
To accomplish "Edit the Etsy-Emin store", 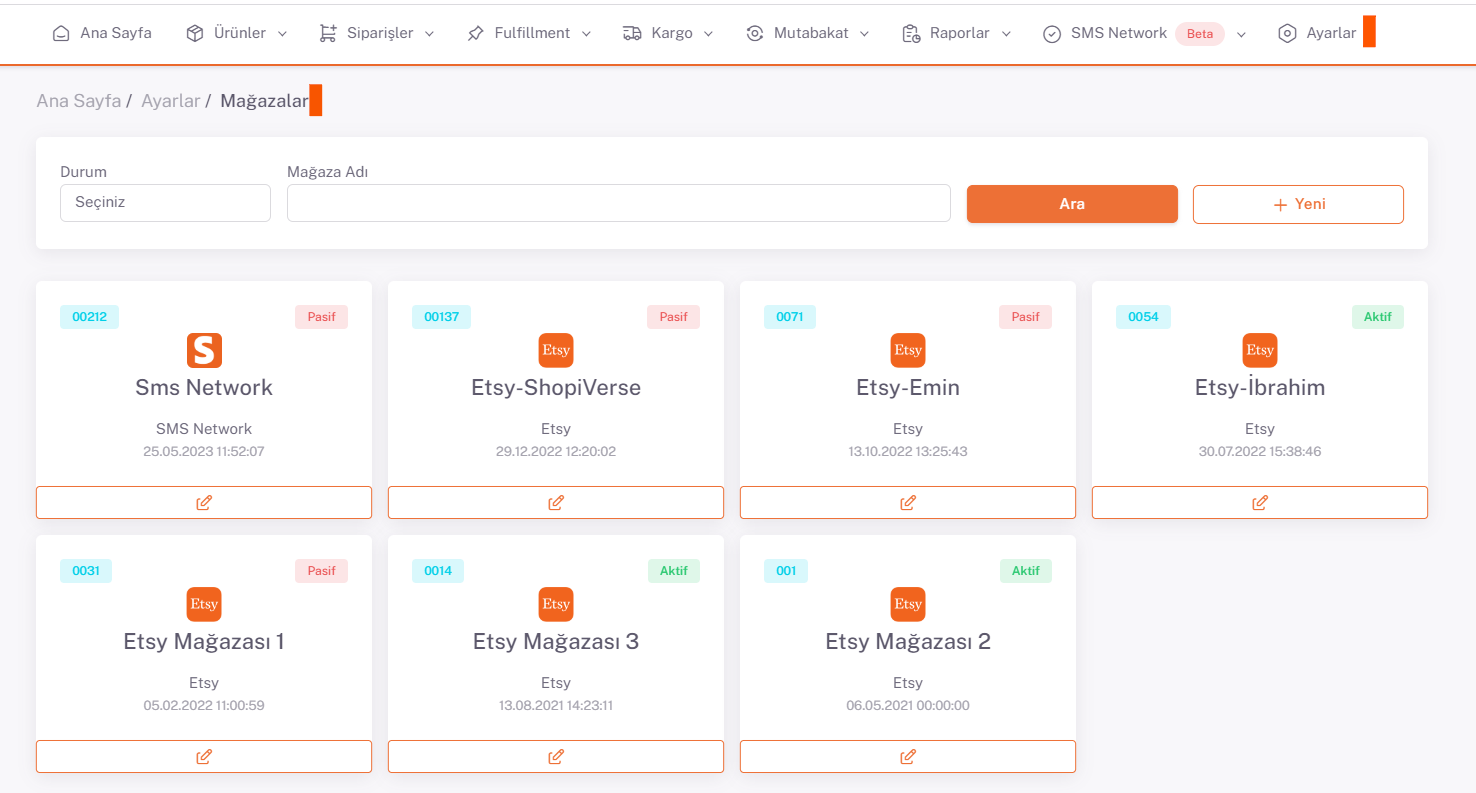I will pos(908,502).
